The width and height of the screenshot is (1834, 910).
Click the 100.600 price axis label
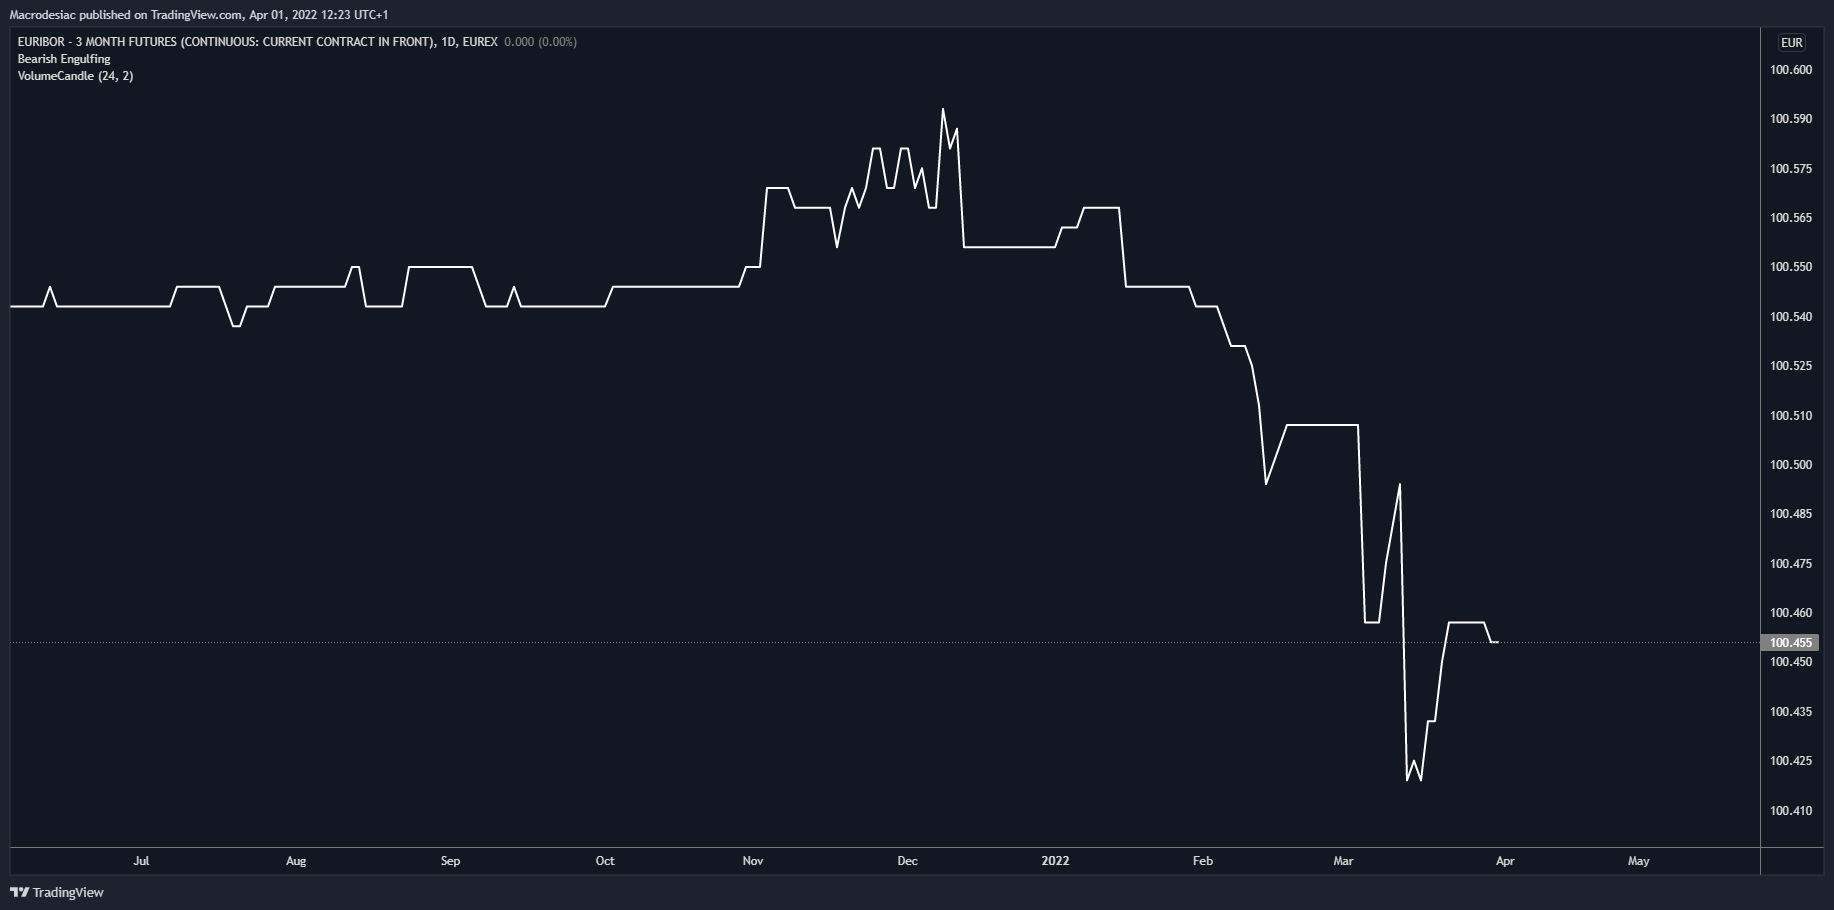[1790, 70]
